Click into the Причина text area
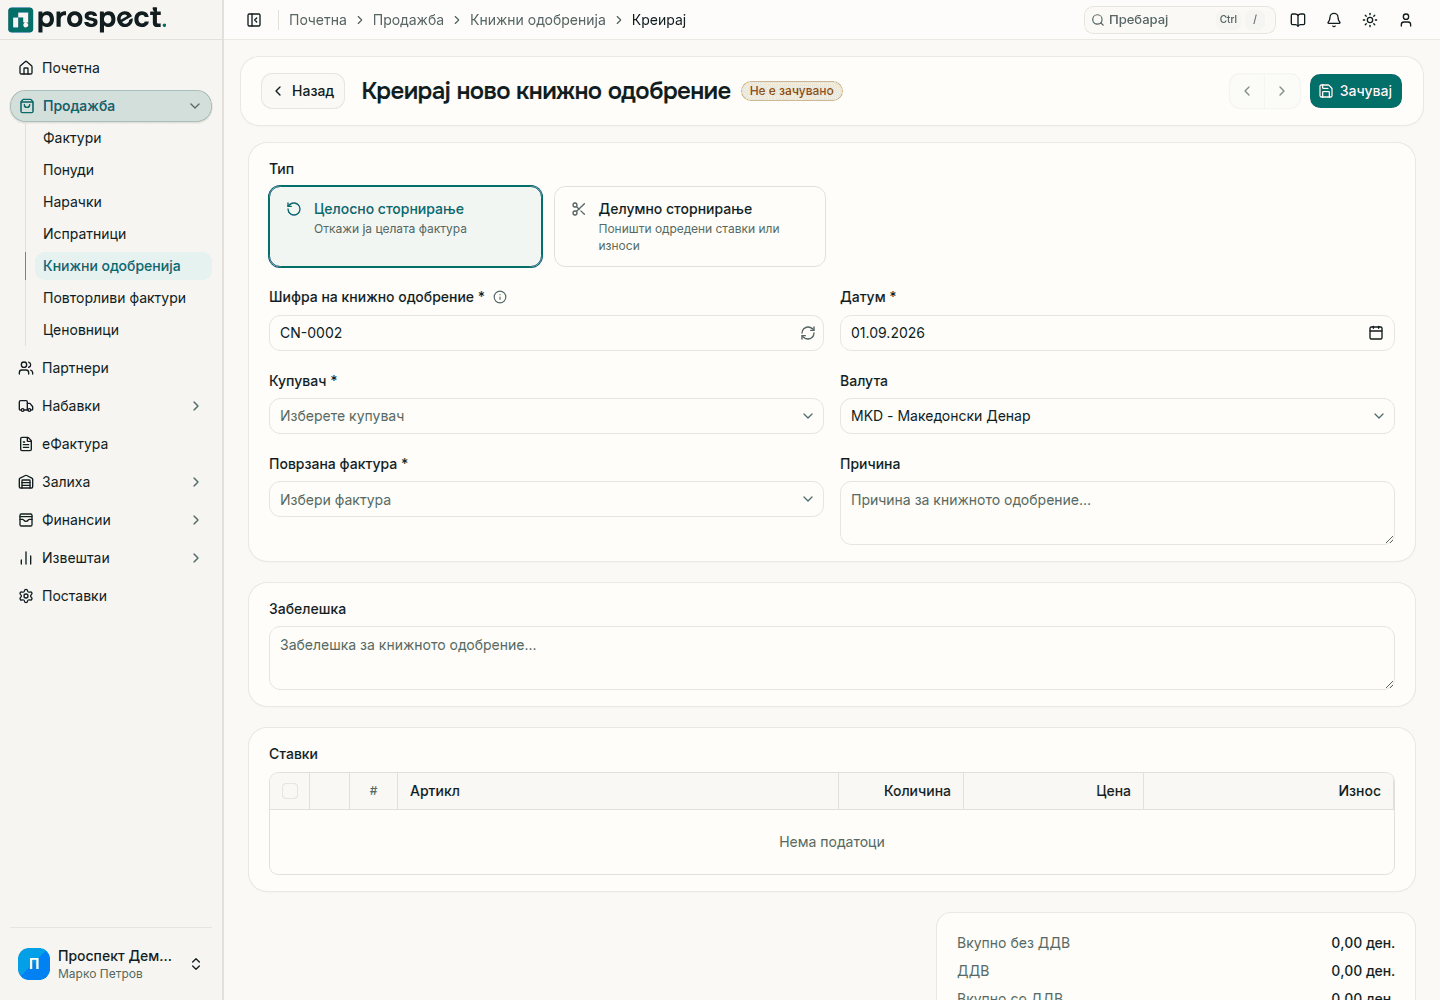The width and height of the screenshot is (1440, 1000). pos(1117,513)
